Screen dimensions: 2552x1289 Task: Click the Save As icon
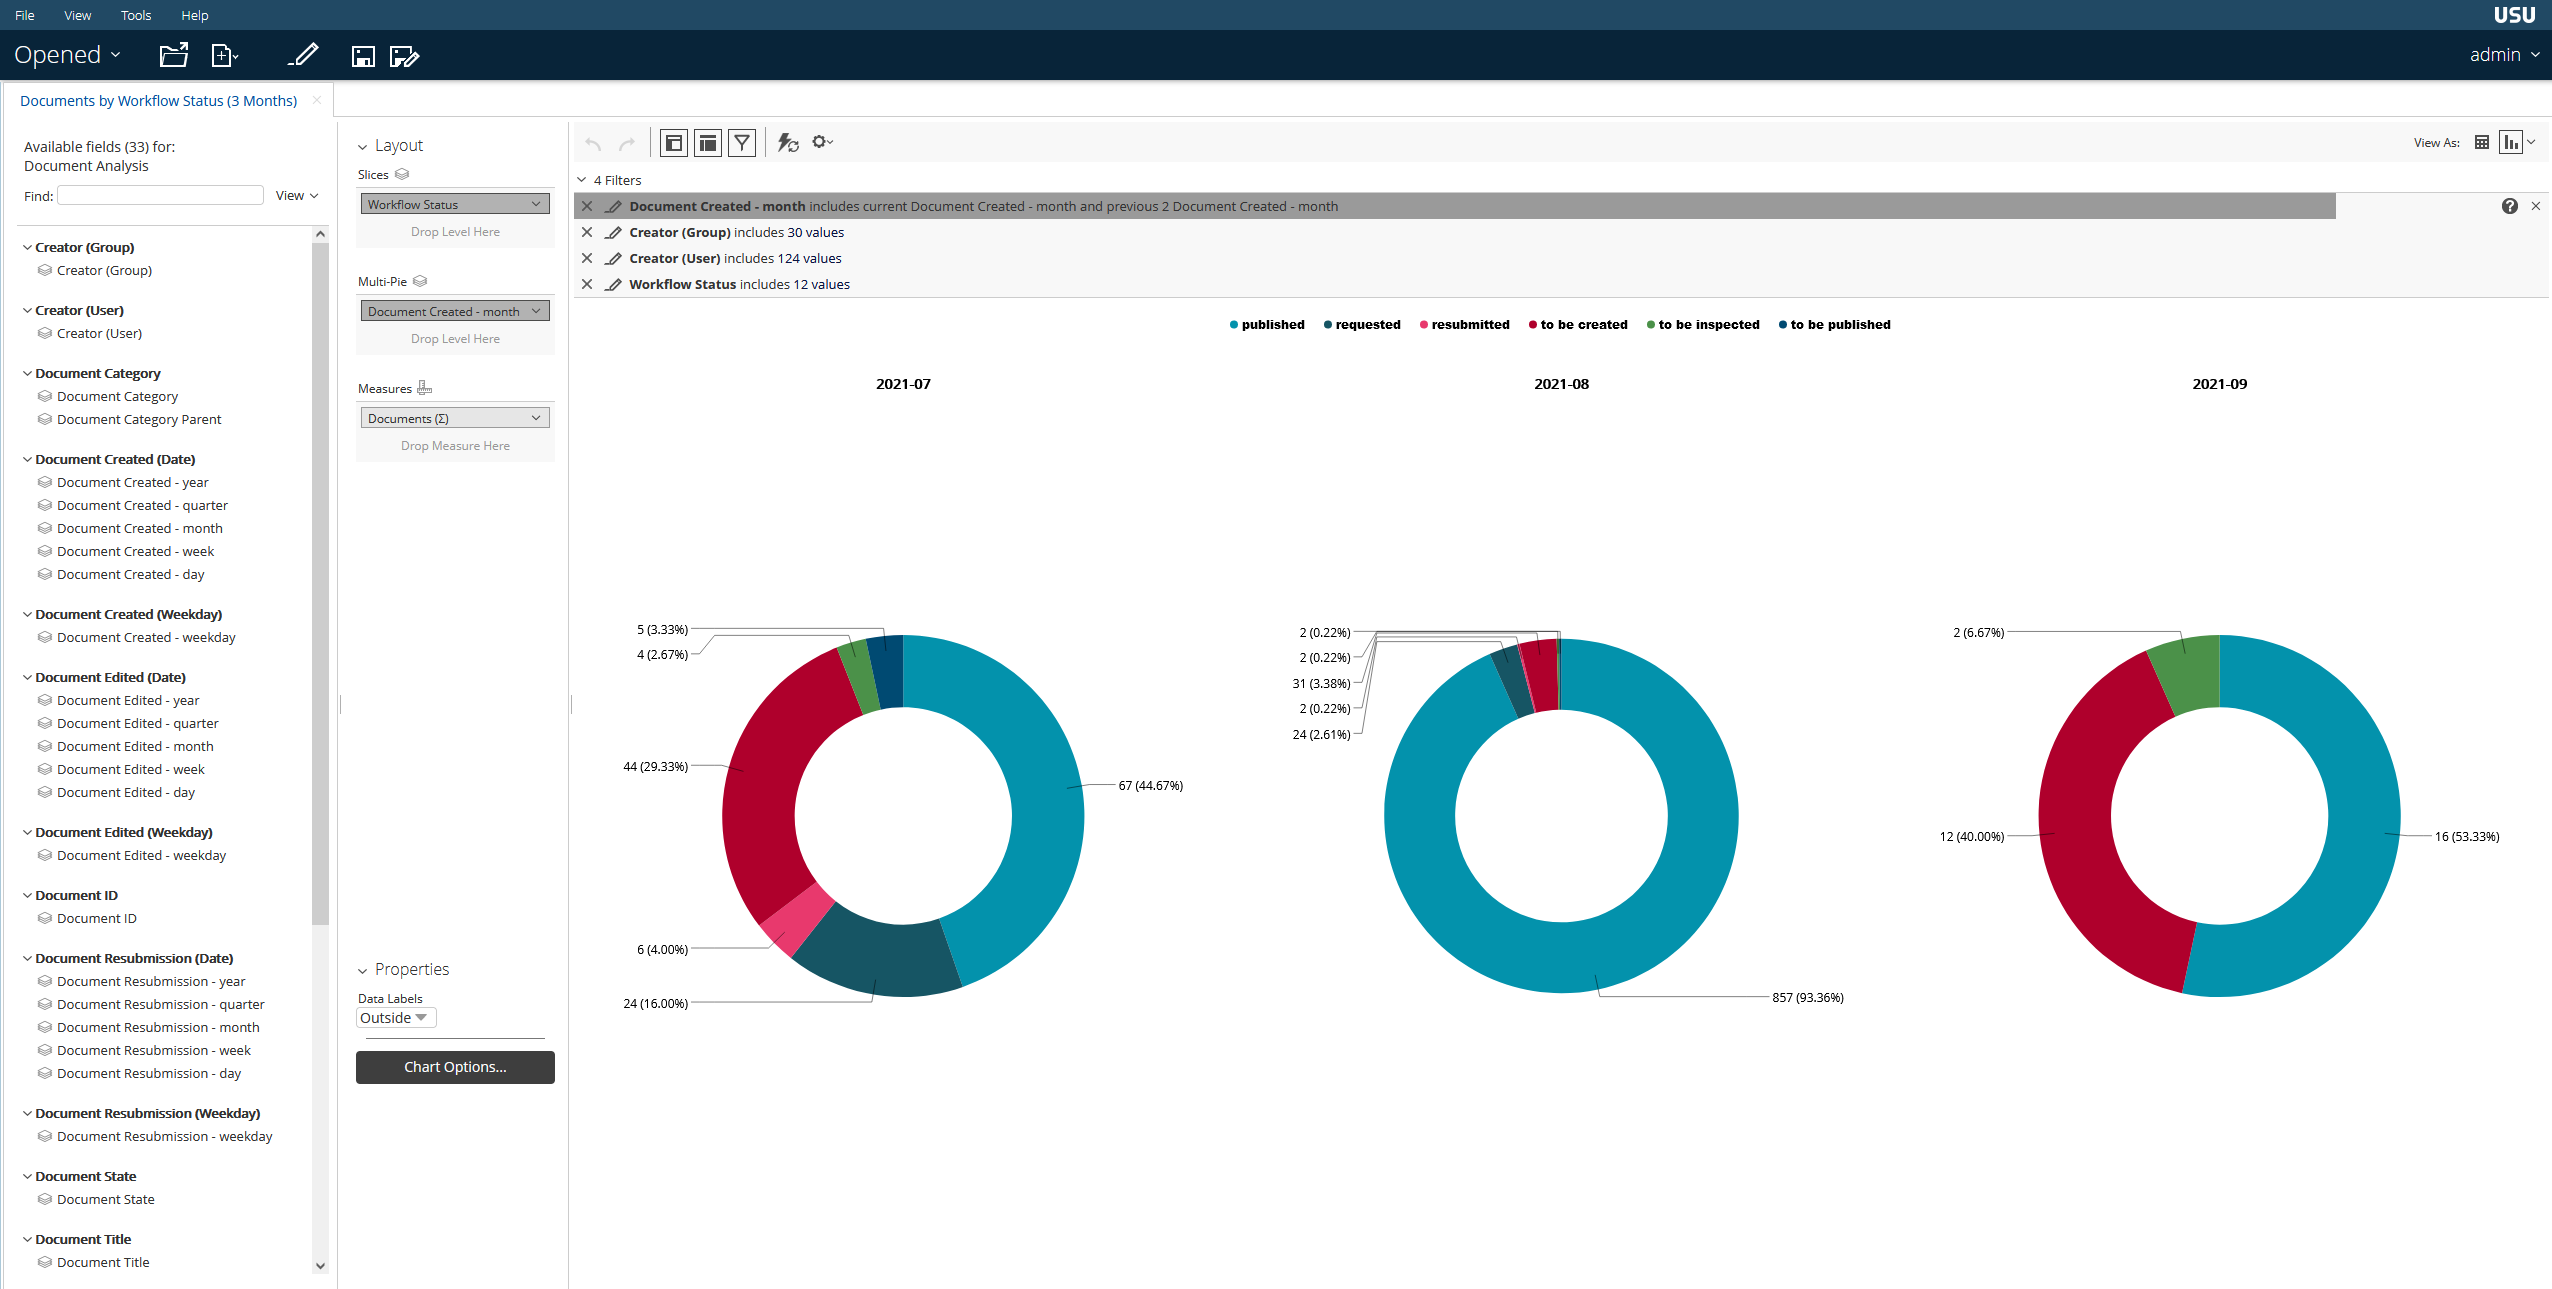(x=404, y=56)
